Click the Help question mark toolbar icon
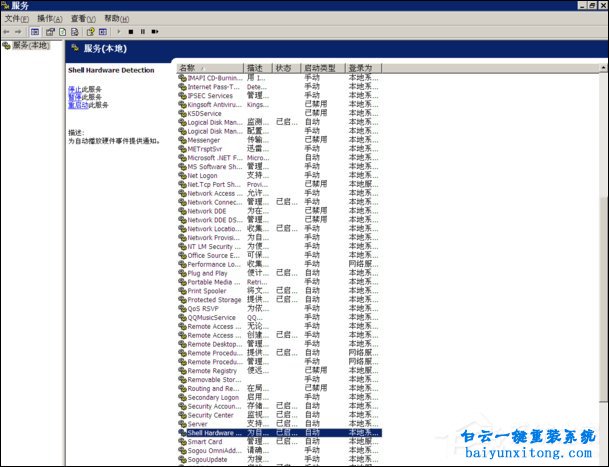The width and height of the screenshot is (609, 467). 90,32
